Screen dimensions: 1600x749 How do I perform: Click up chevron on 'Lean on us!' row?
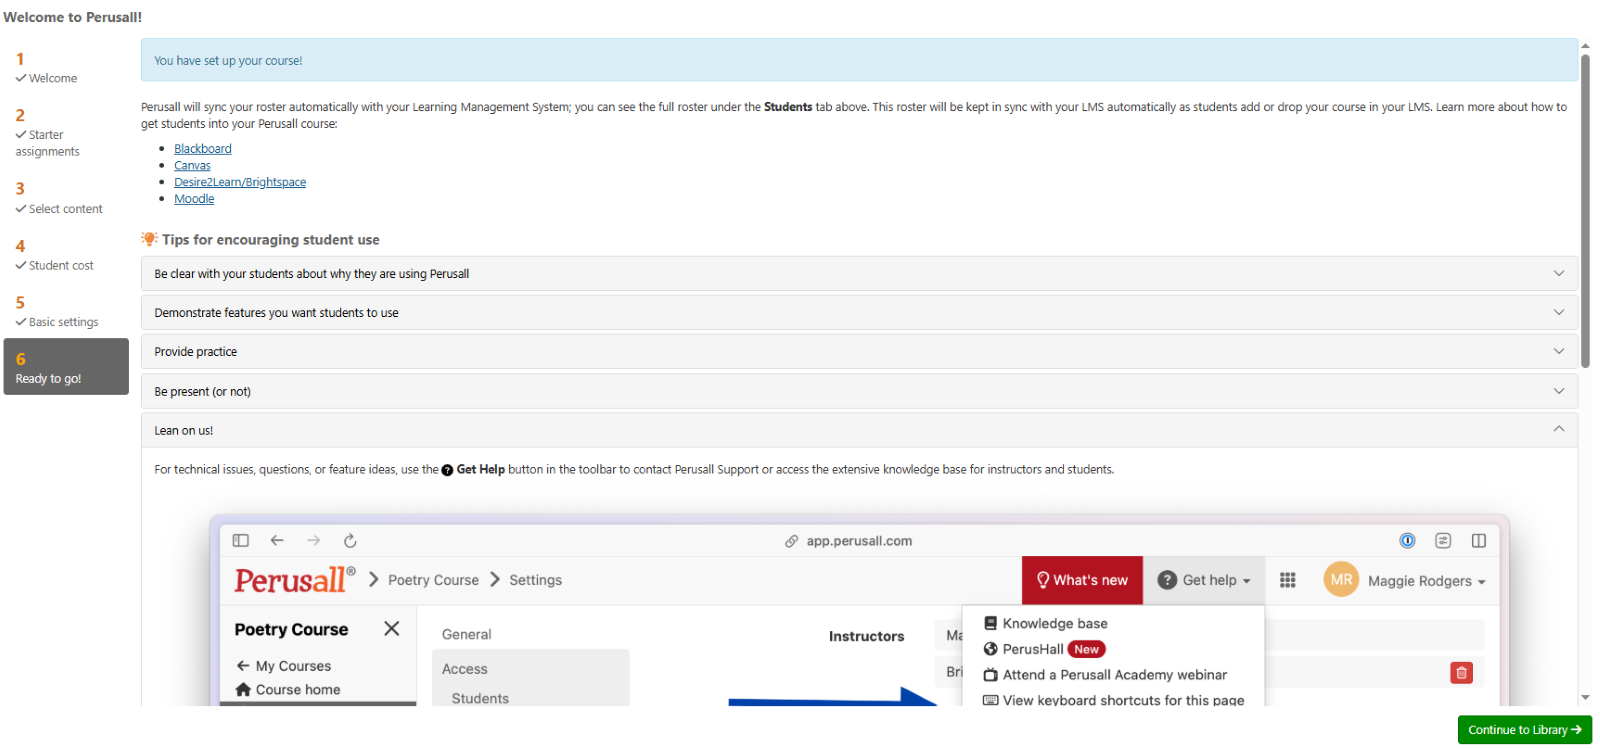point(1558,429)
